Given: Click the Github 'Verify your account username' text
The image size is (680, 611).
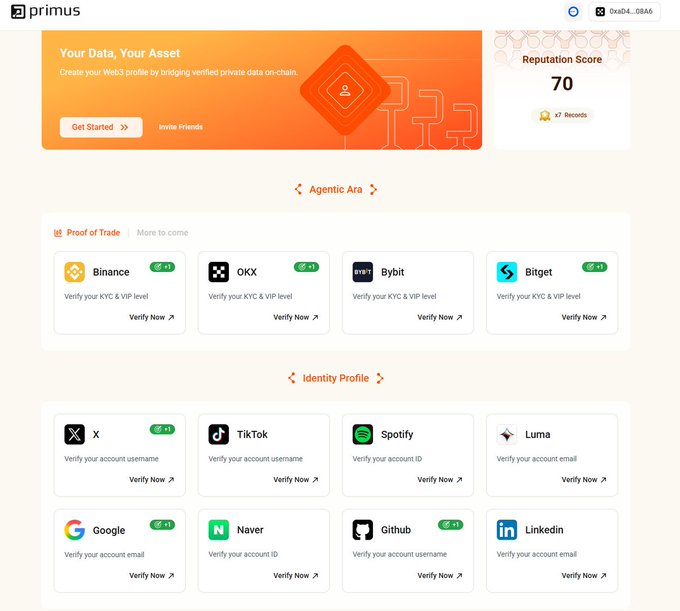Looking at the screenshot, I should pyautogui.click(x=399, y=554).
